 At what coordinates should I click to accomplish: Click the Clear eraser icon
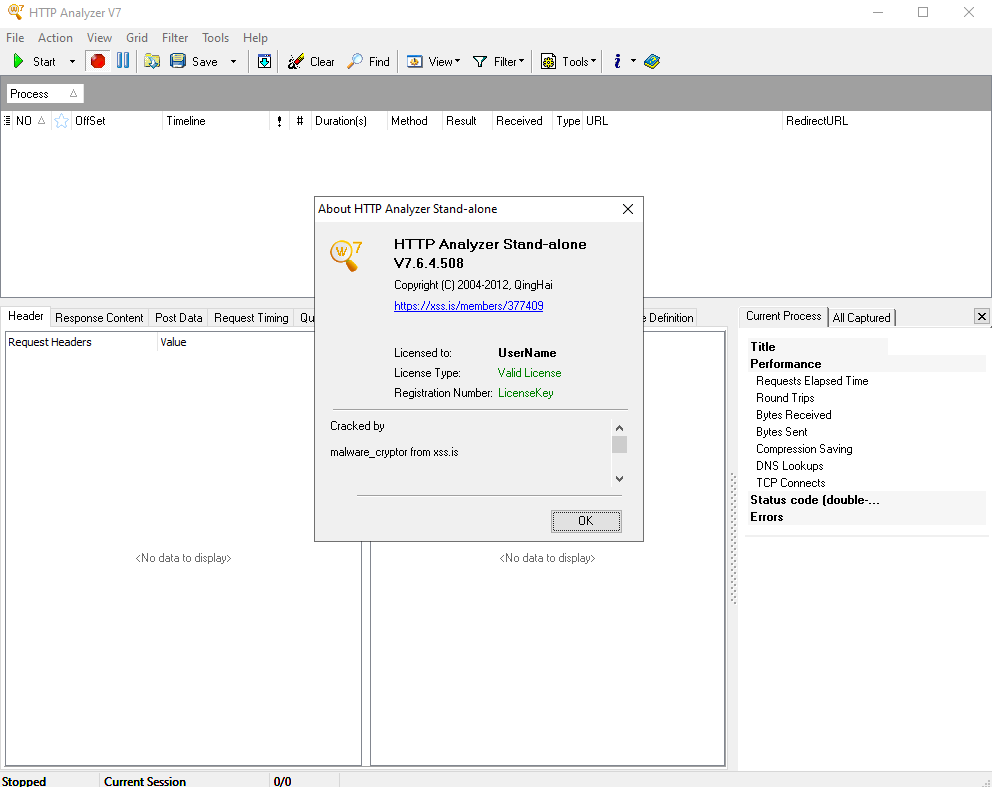coord(296,61)
